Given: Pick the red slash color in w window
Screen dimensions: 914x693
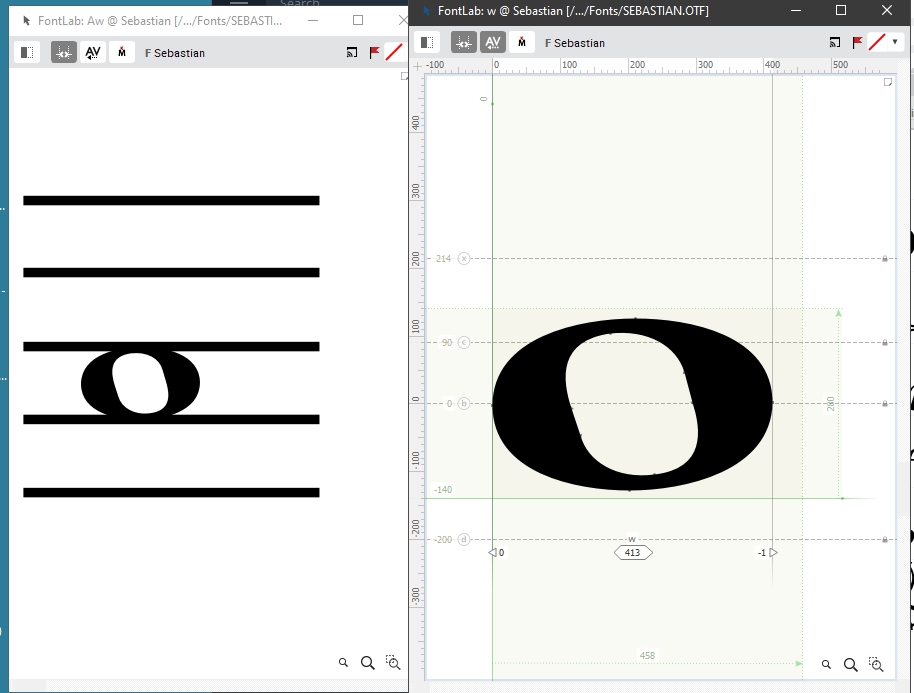Looking at the screenshot, I should pos(877,42).
